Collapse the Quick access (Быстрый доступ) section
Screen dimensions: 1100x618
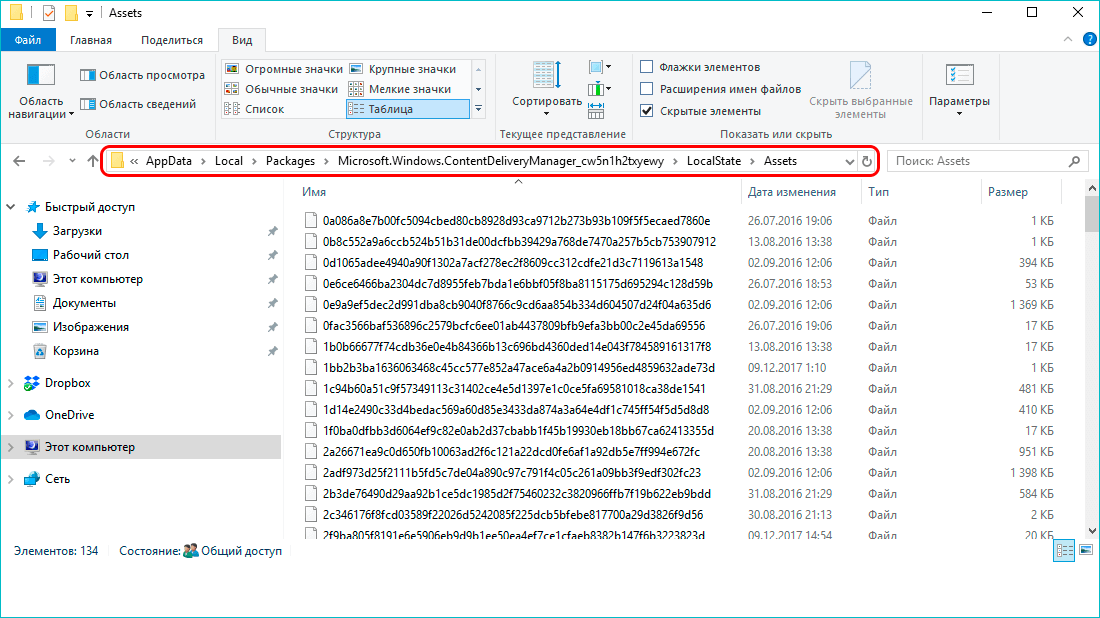coord(11,207)
